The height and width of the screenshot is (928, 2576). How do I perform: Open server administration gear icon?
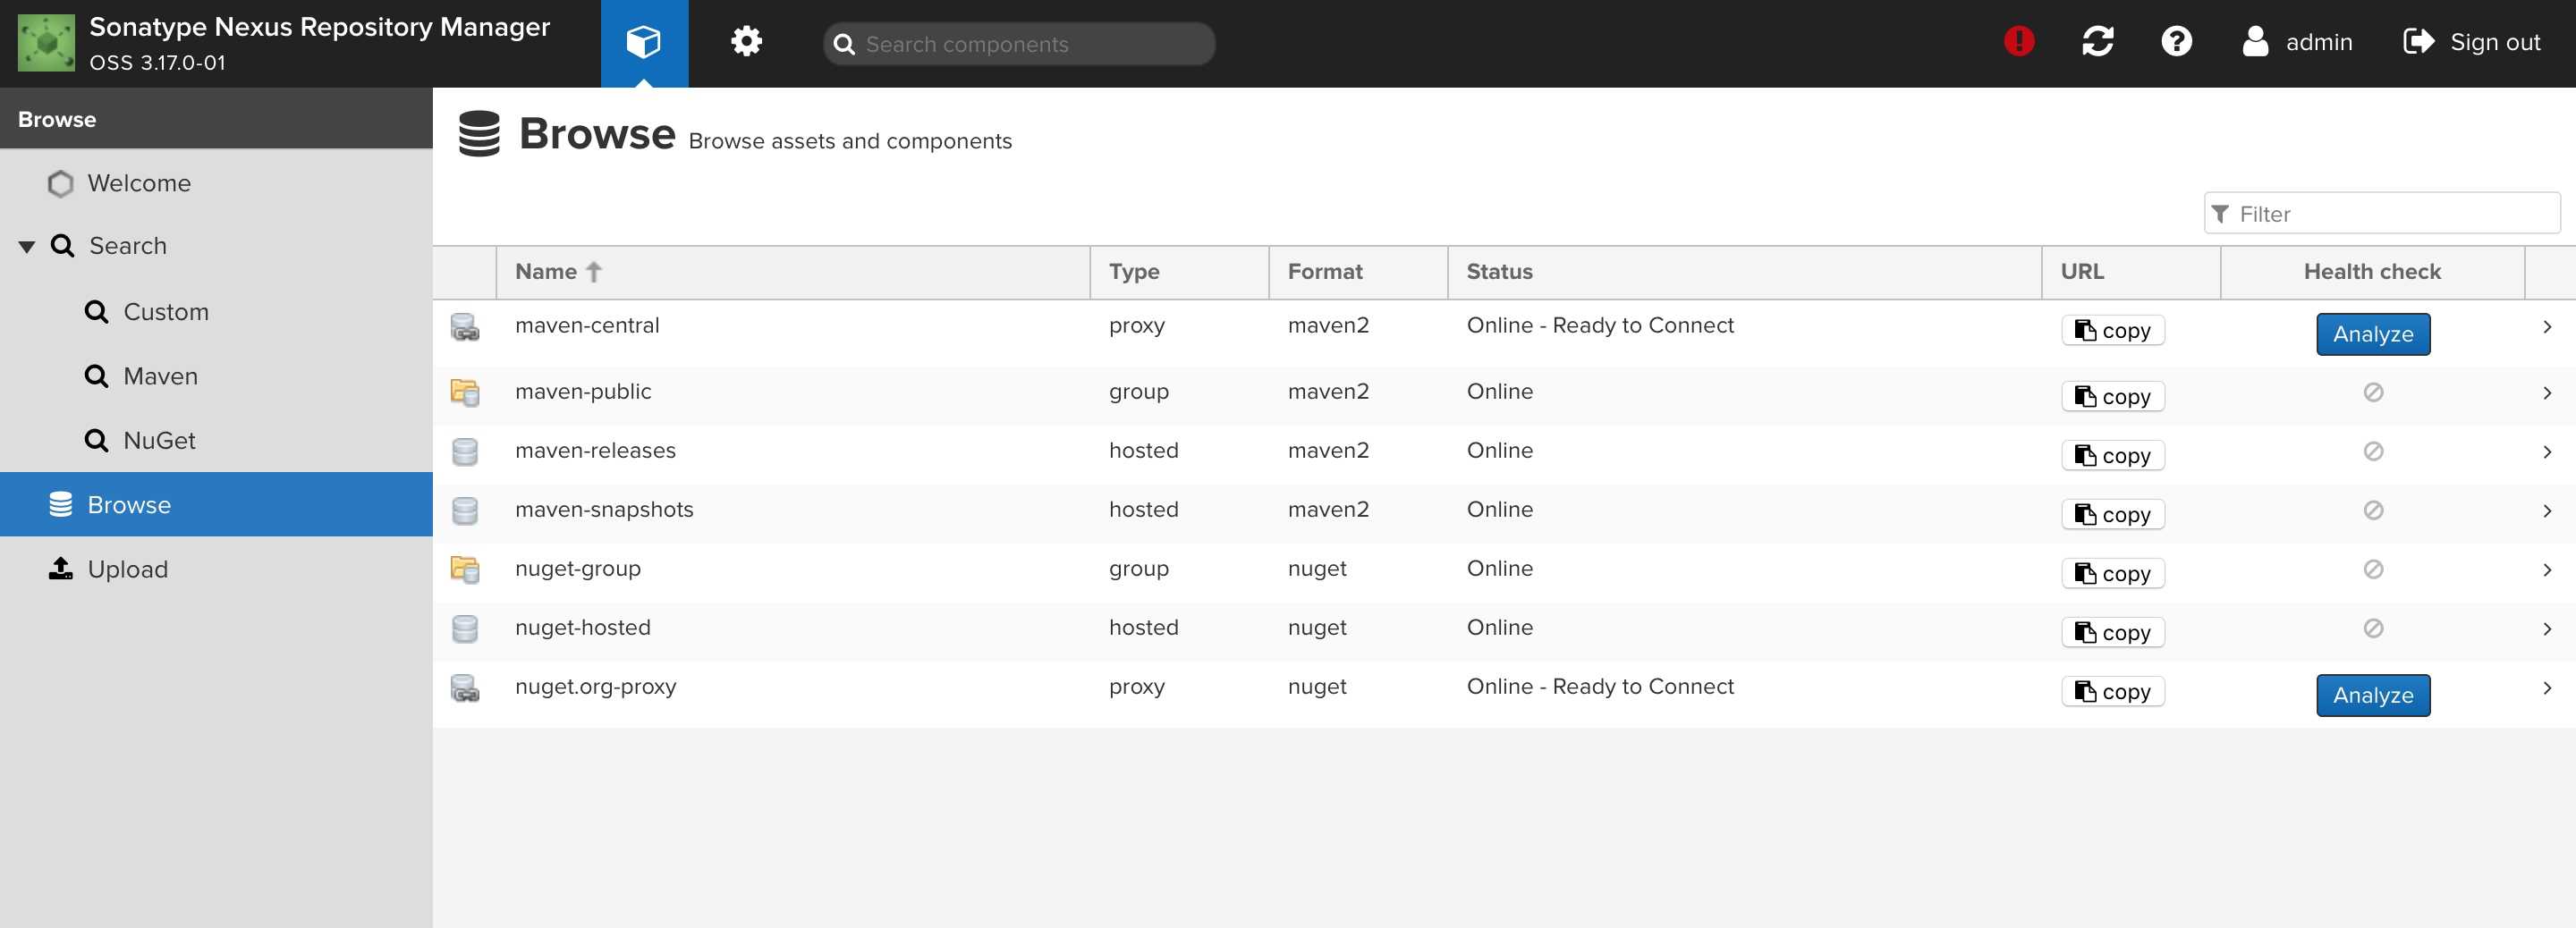746,42
